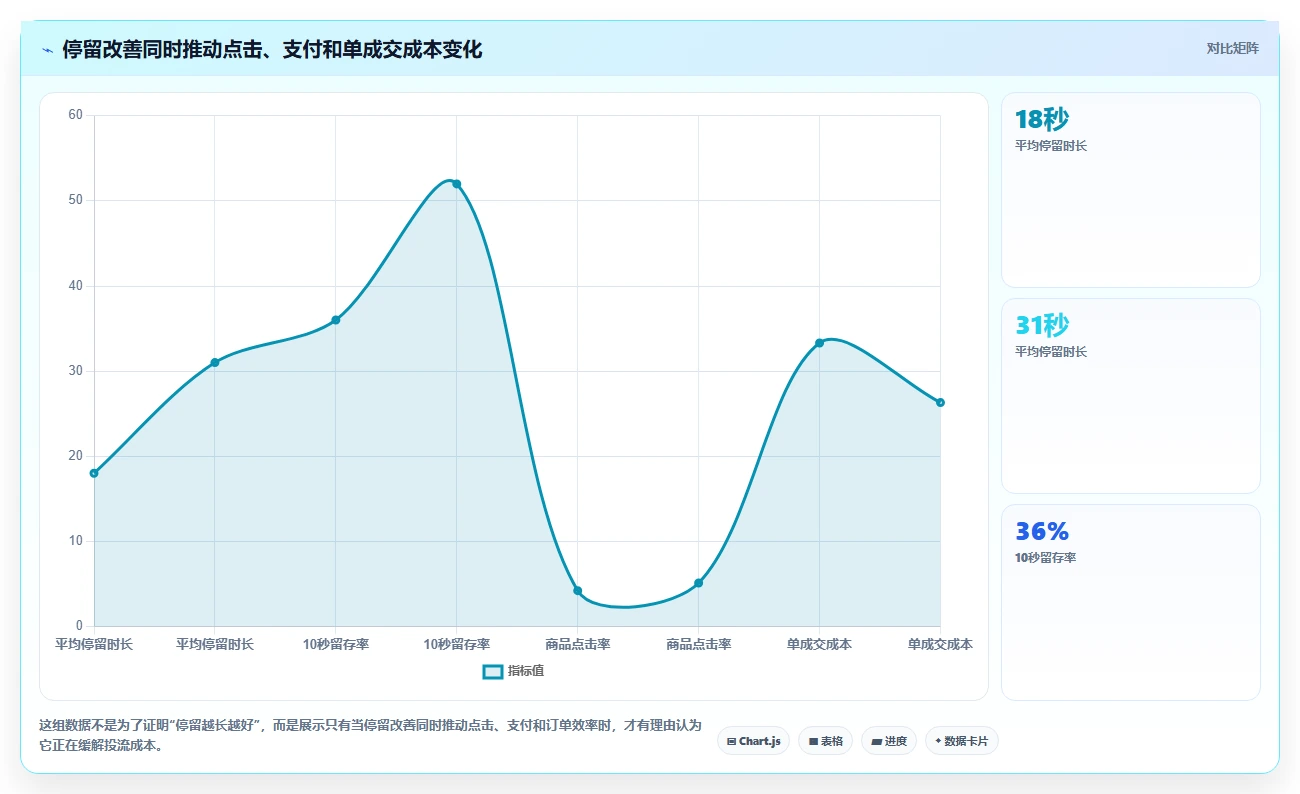
Task: Click the data point at value 18
Action: click(94, 473)
